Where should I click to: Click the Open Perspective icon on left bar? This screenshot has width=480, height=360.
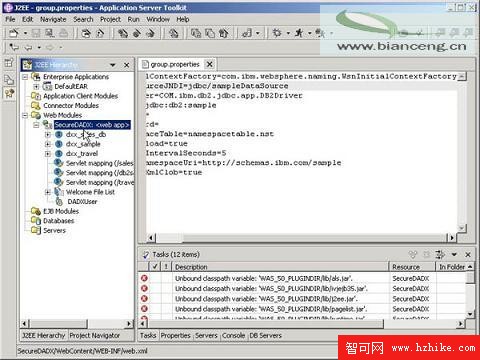9,63
